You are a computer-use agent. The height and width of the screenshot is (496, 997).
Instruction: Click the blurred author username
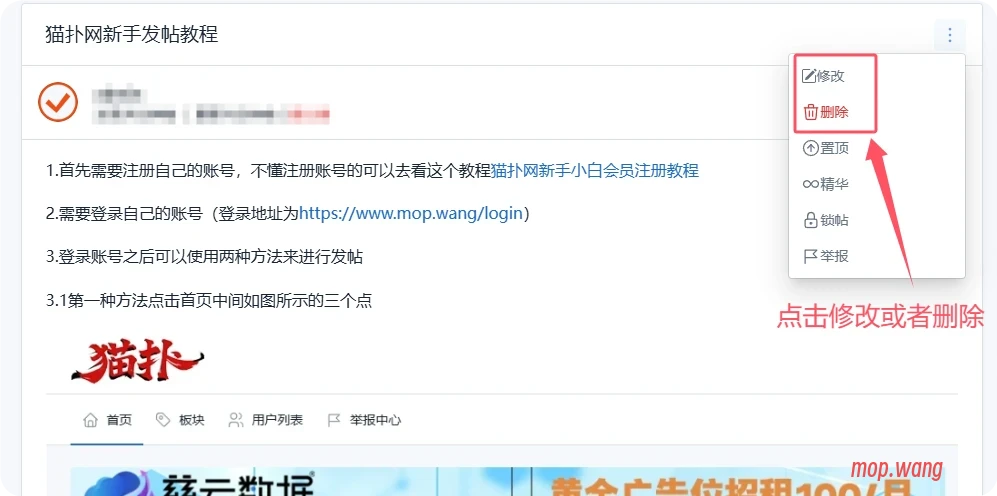(x=116, y=95)
